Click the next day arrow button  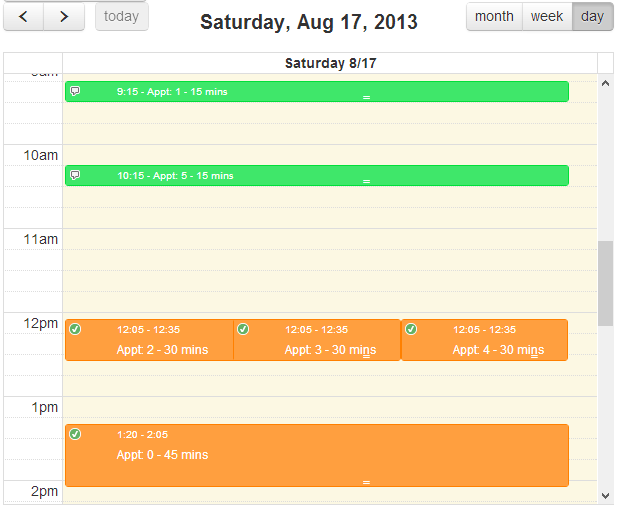(x=65, y=17)
